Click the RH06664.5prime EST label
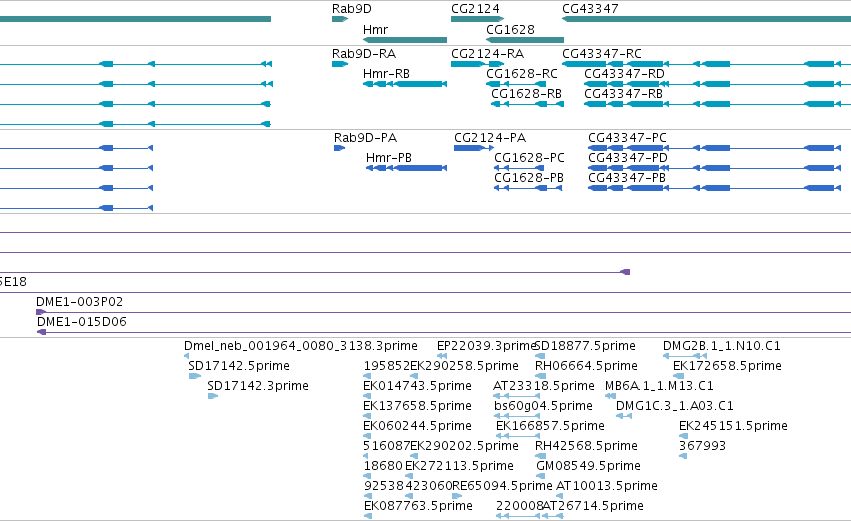 (x=586, y=366)
